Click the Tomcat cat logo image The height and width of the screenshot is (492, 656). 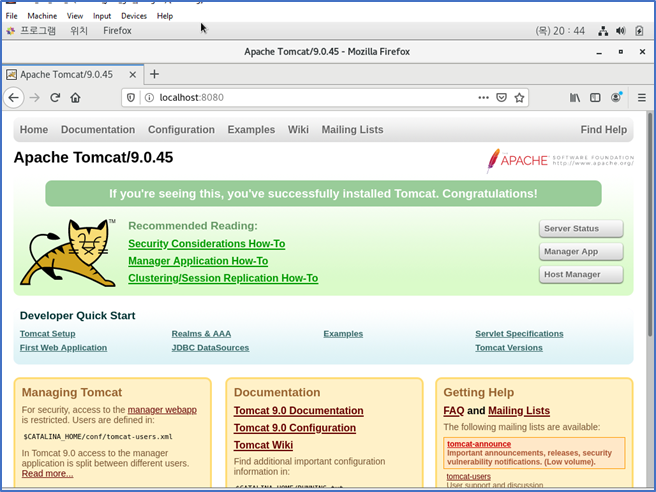pos(68,252)
